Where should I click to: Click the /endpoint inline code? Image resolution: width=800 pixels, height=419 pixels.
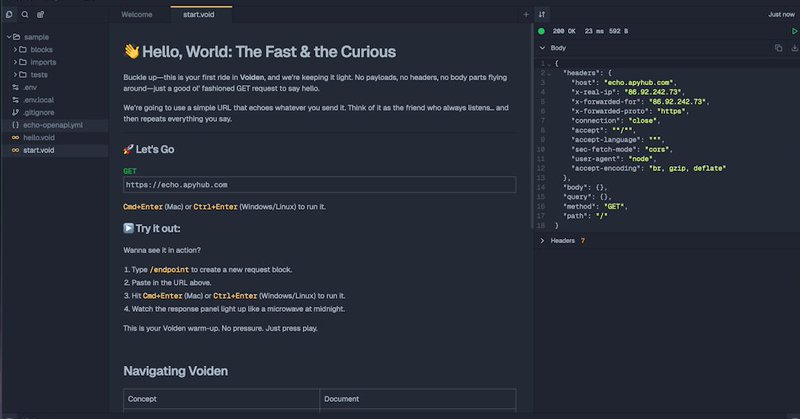[169, 269]
